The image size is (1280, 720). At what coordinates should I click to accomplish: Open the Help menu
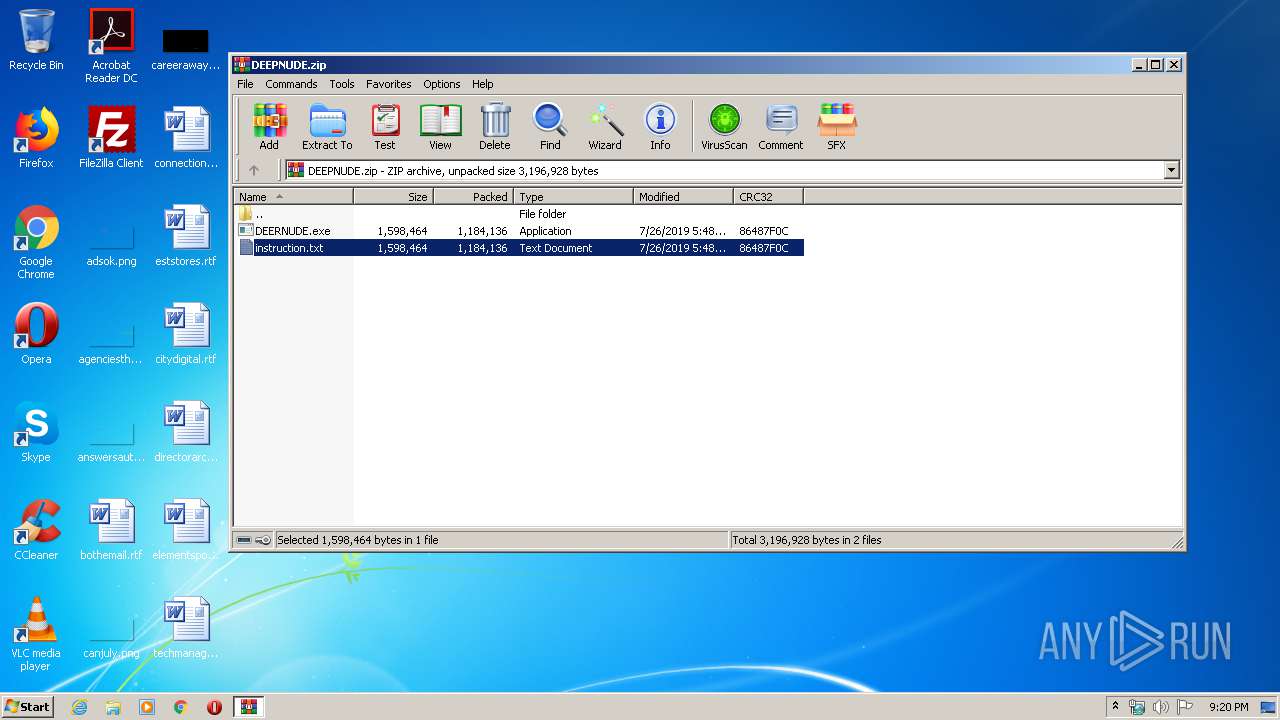coord(483,84)
